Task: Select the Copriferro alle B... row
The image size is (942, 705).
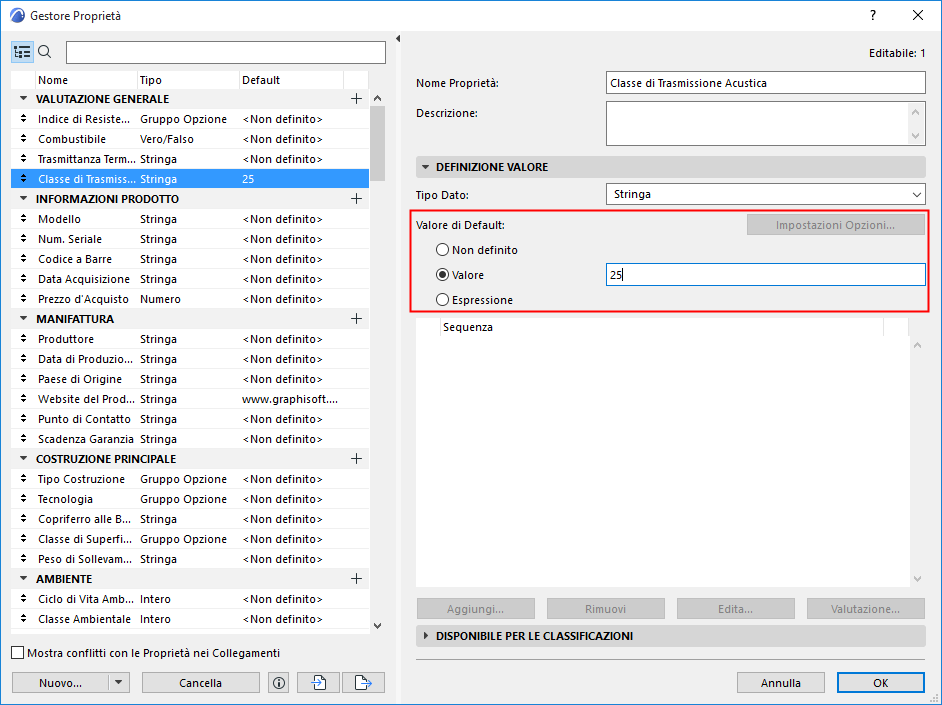Action: pos(190,519)
